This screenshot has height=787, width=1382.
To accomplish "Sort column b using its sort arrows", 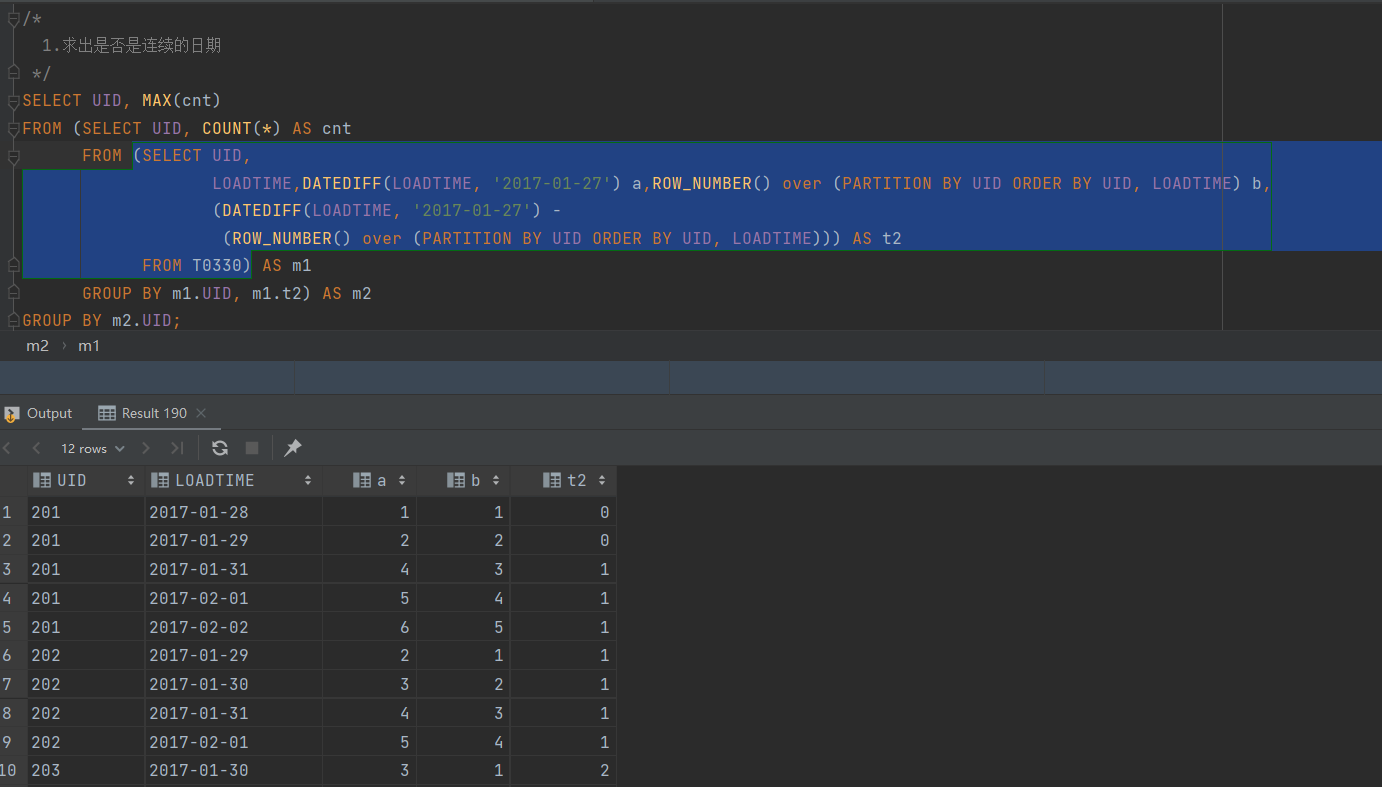I will (496, 481).
